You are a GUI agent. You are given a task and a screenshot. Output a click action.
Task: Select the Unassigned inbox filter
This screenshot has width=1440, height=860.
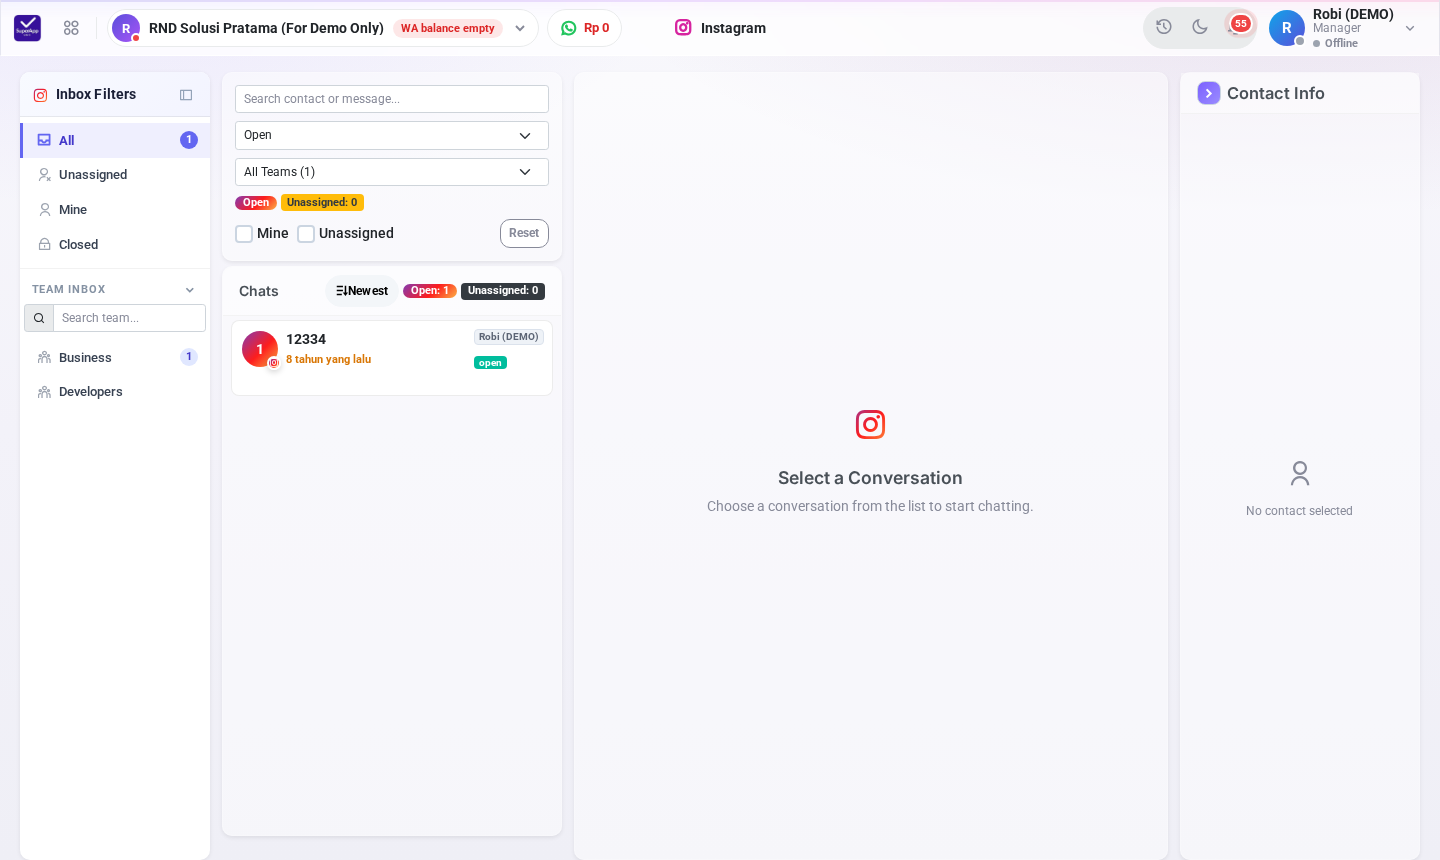click(115, 175)
